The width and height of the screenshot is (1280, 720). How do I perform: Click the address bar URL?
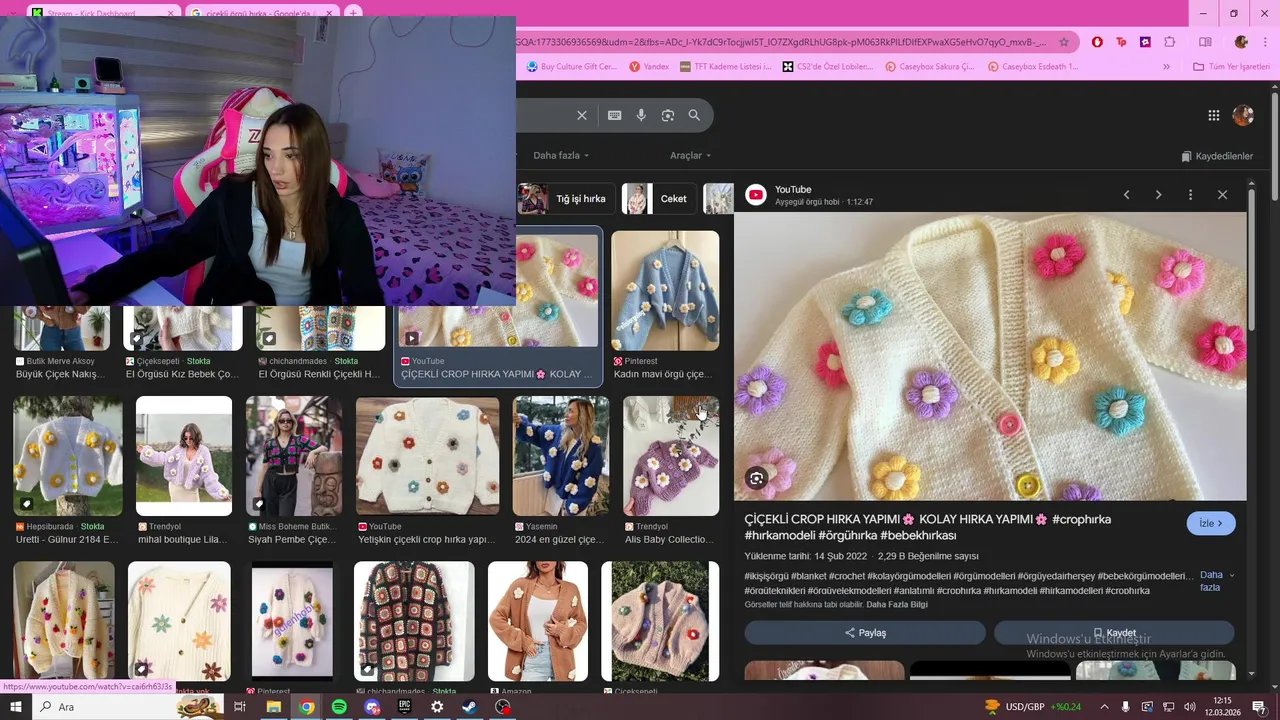pos(782,42)
